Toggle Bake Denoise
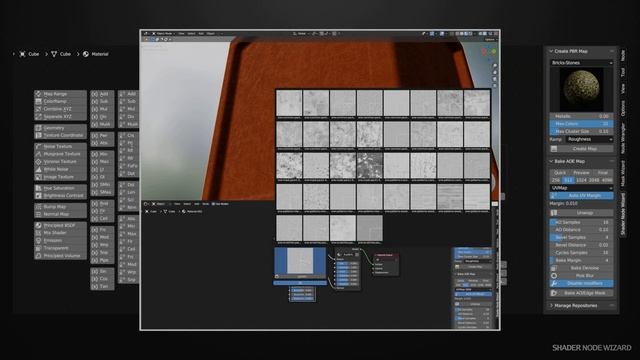Viewport: 640px width, 360px height. coord(581,268)
